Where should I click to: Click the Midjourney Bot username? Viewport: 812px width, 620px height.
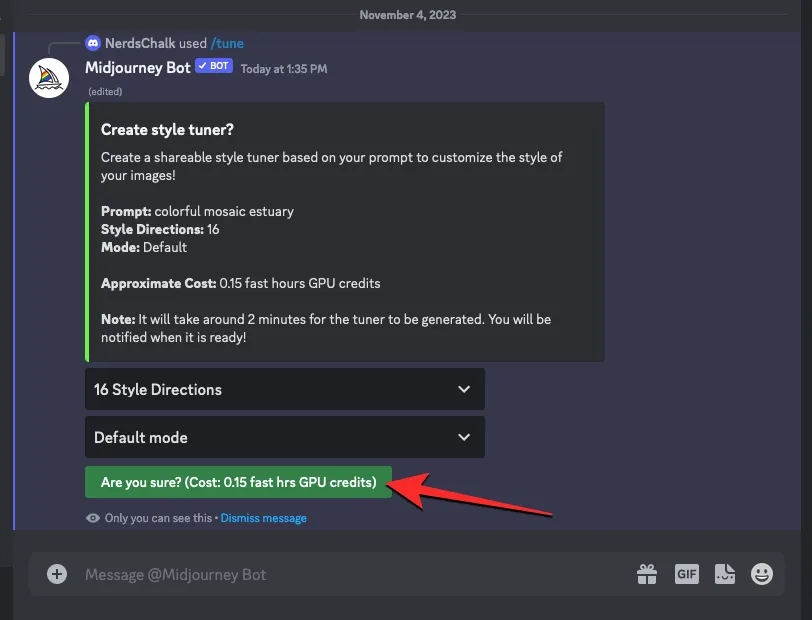[138, 68]
